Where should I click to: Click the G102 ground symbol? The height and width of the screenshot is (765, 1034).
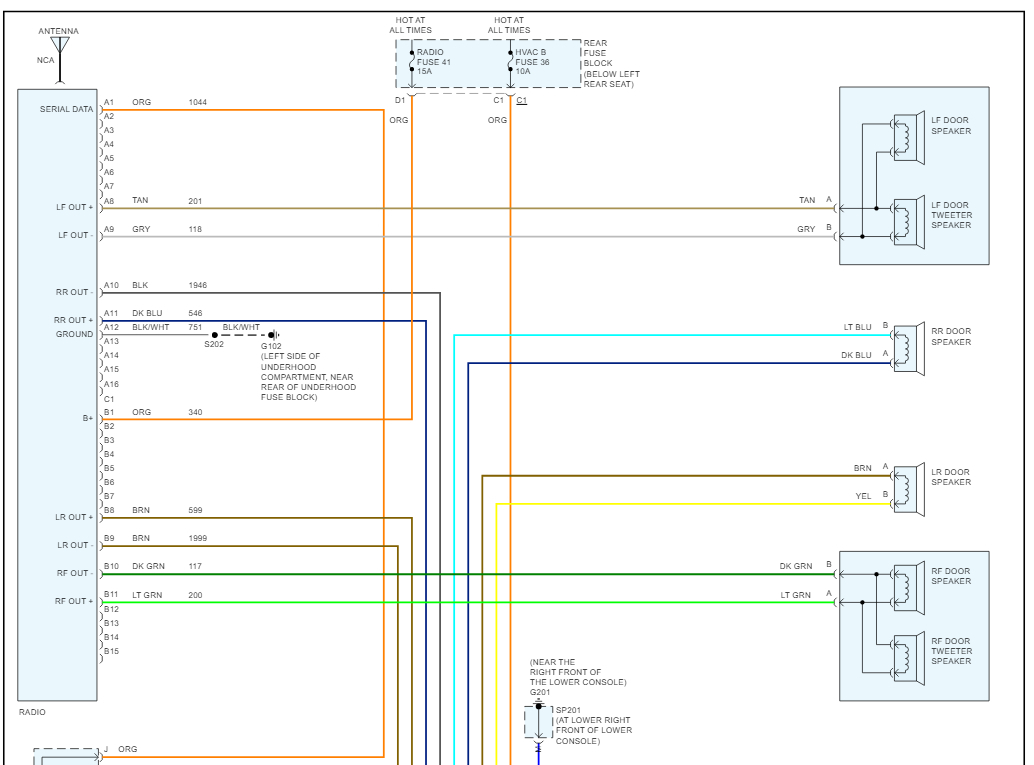click(x=274, y=335)
